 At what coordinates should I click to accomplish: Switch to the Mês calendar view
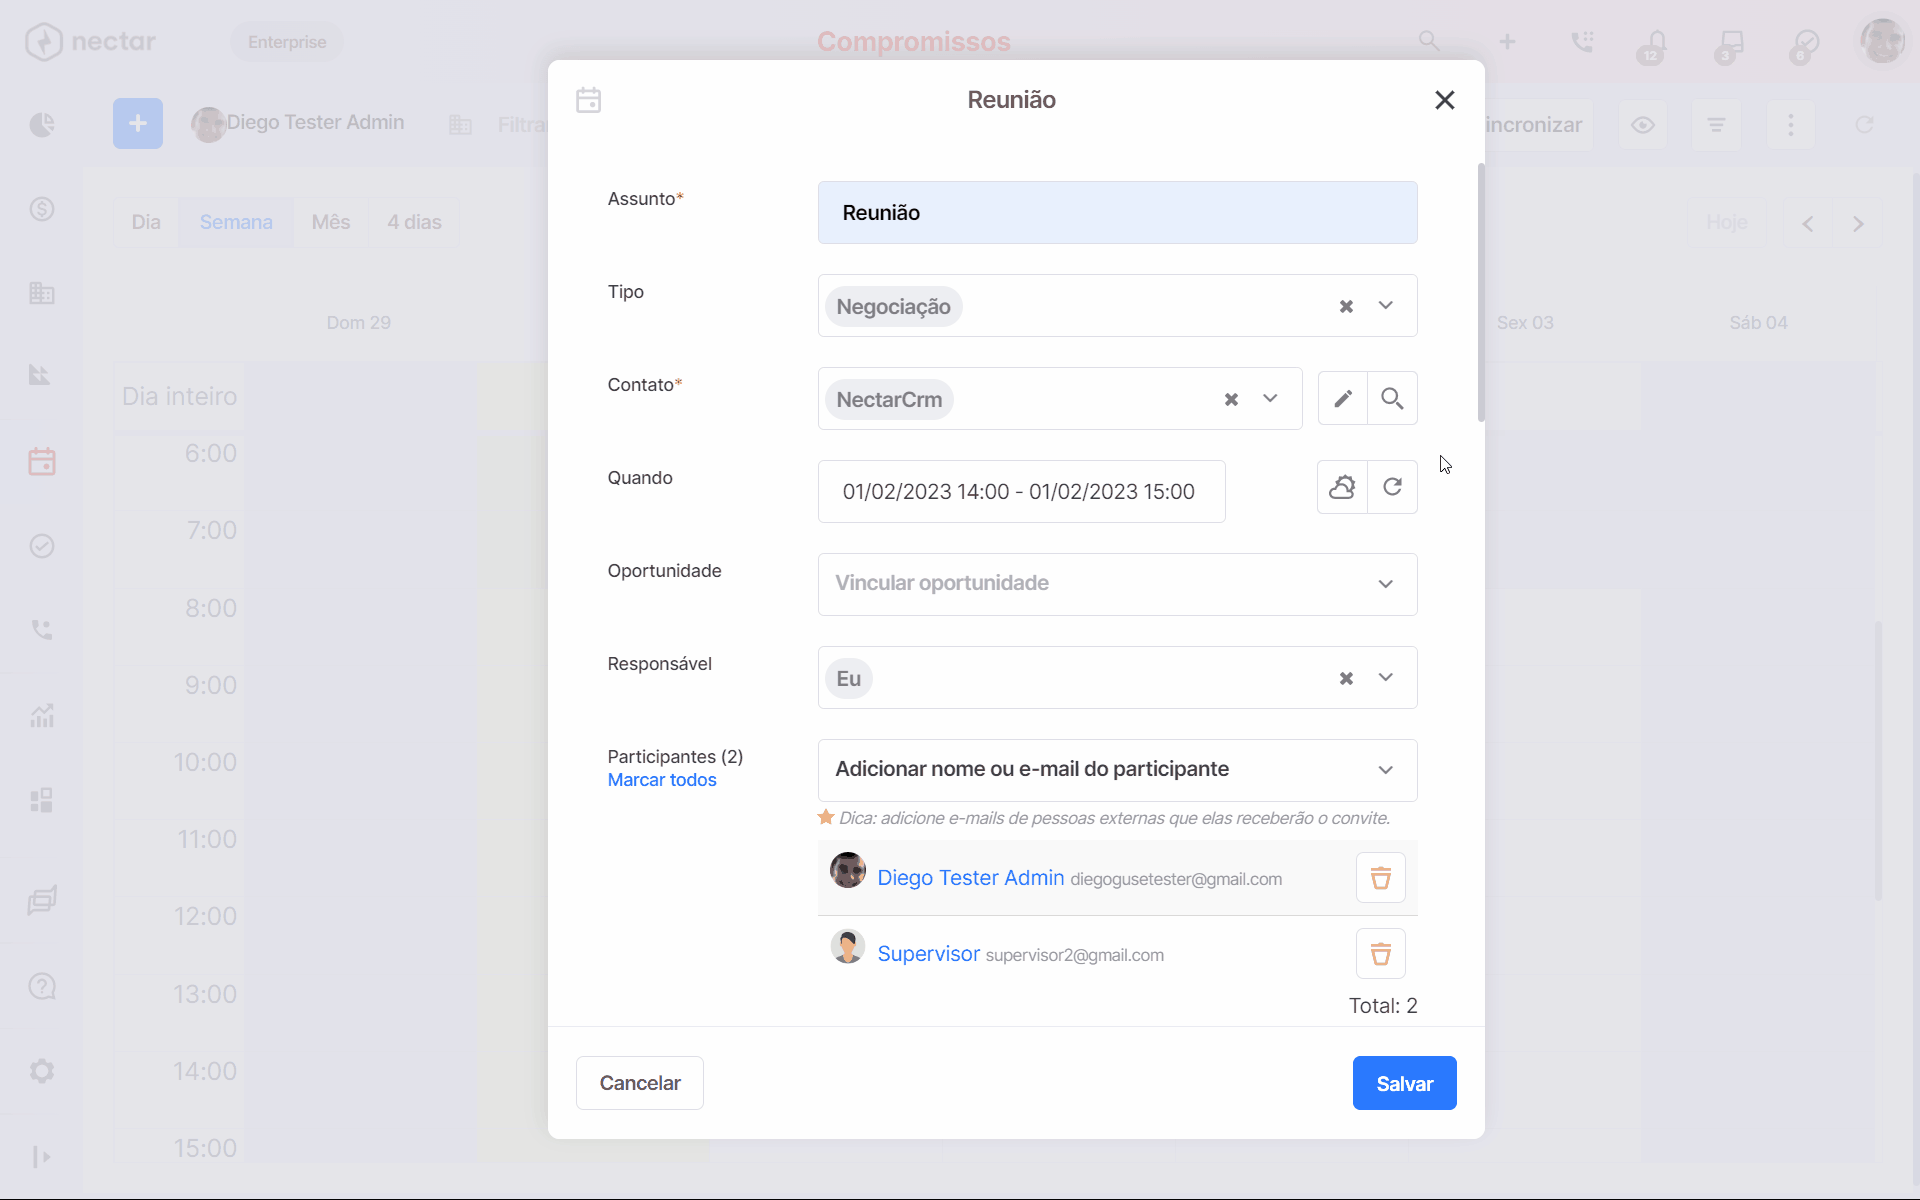click(x=331, y=222)
